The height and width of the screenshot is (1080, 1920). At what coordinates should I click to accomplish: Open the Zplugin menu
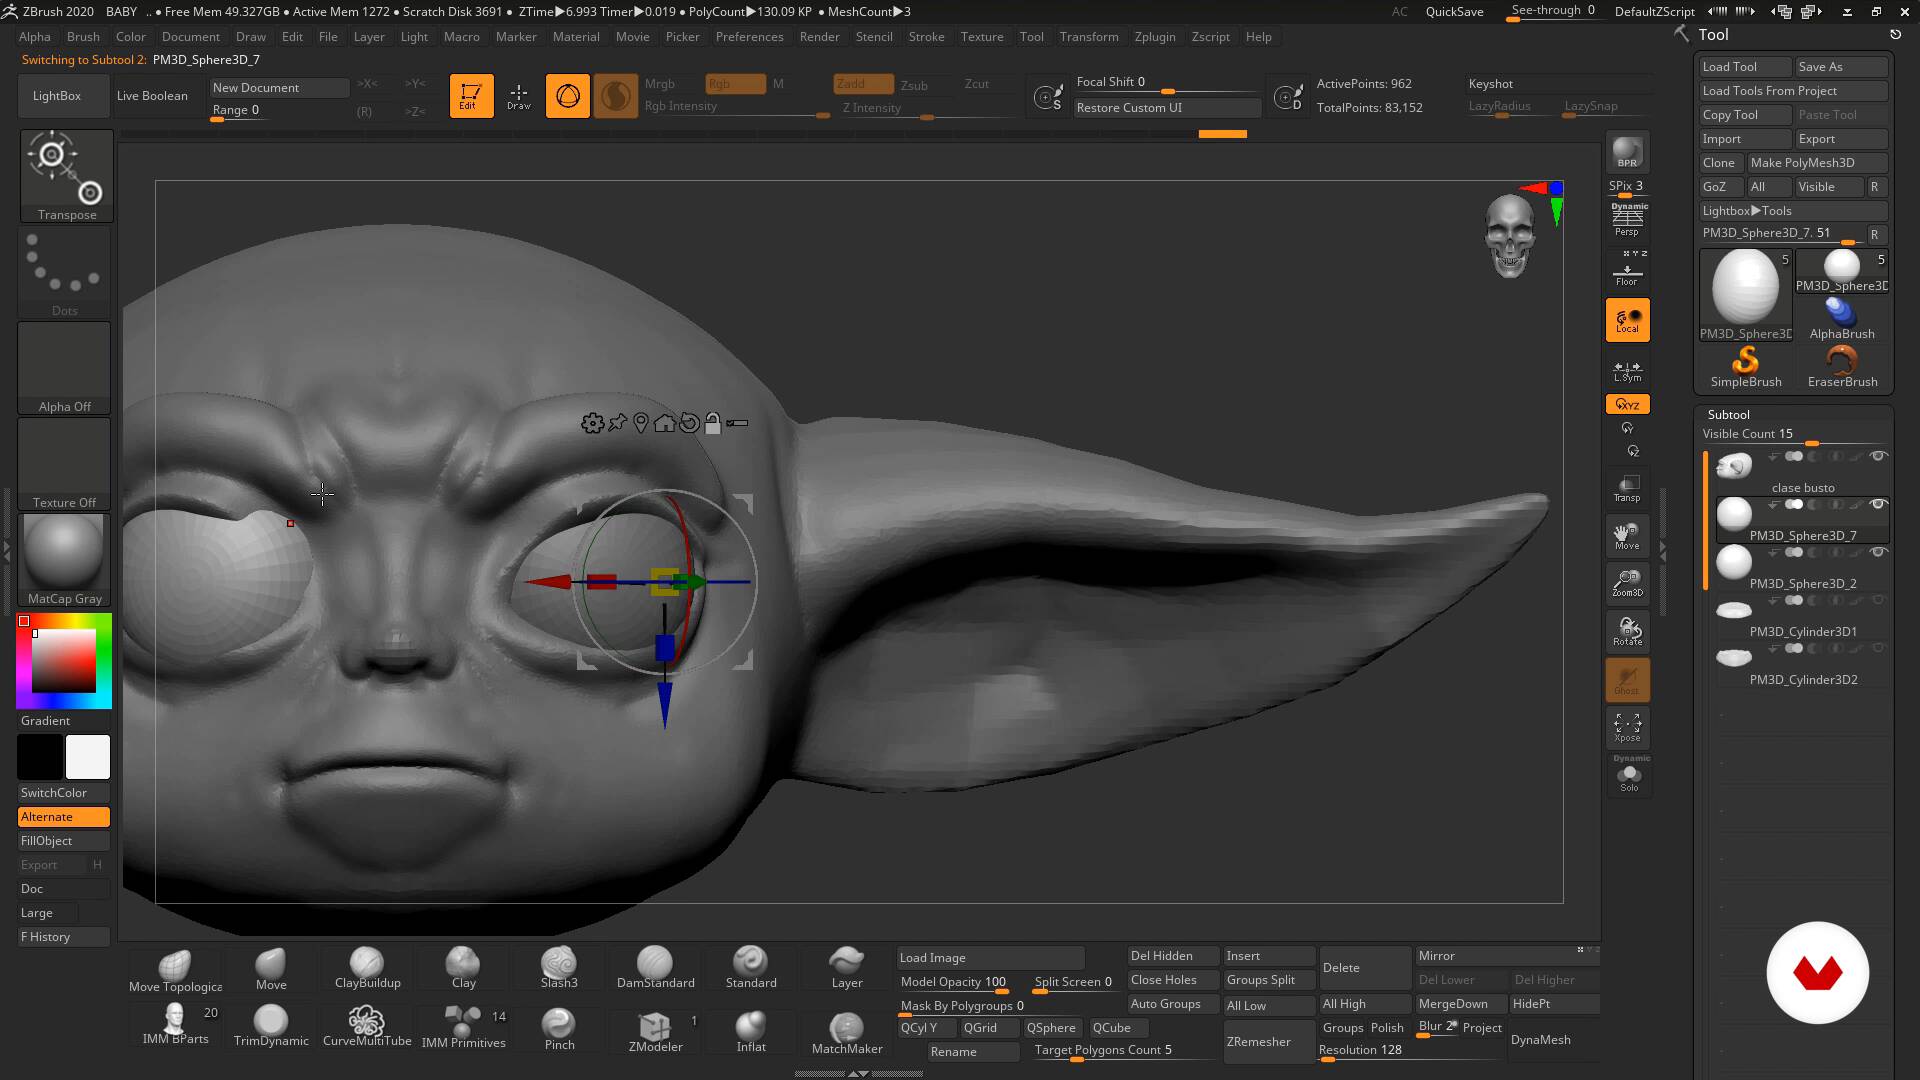(1154, 37)
